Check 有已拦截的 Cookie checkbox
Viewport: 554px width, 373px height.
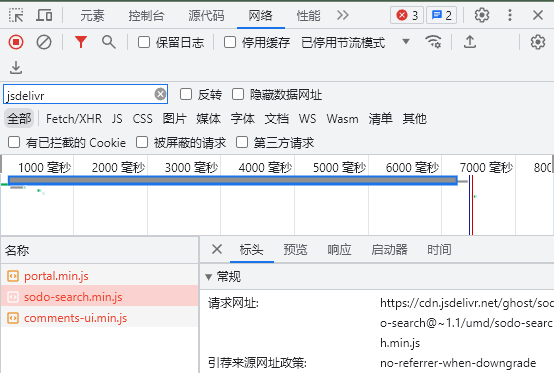pos(14,142)
